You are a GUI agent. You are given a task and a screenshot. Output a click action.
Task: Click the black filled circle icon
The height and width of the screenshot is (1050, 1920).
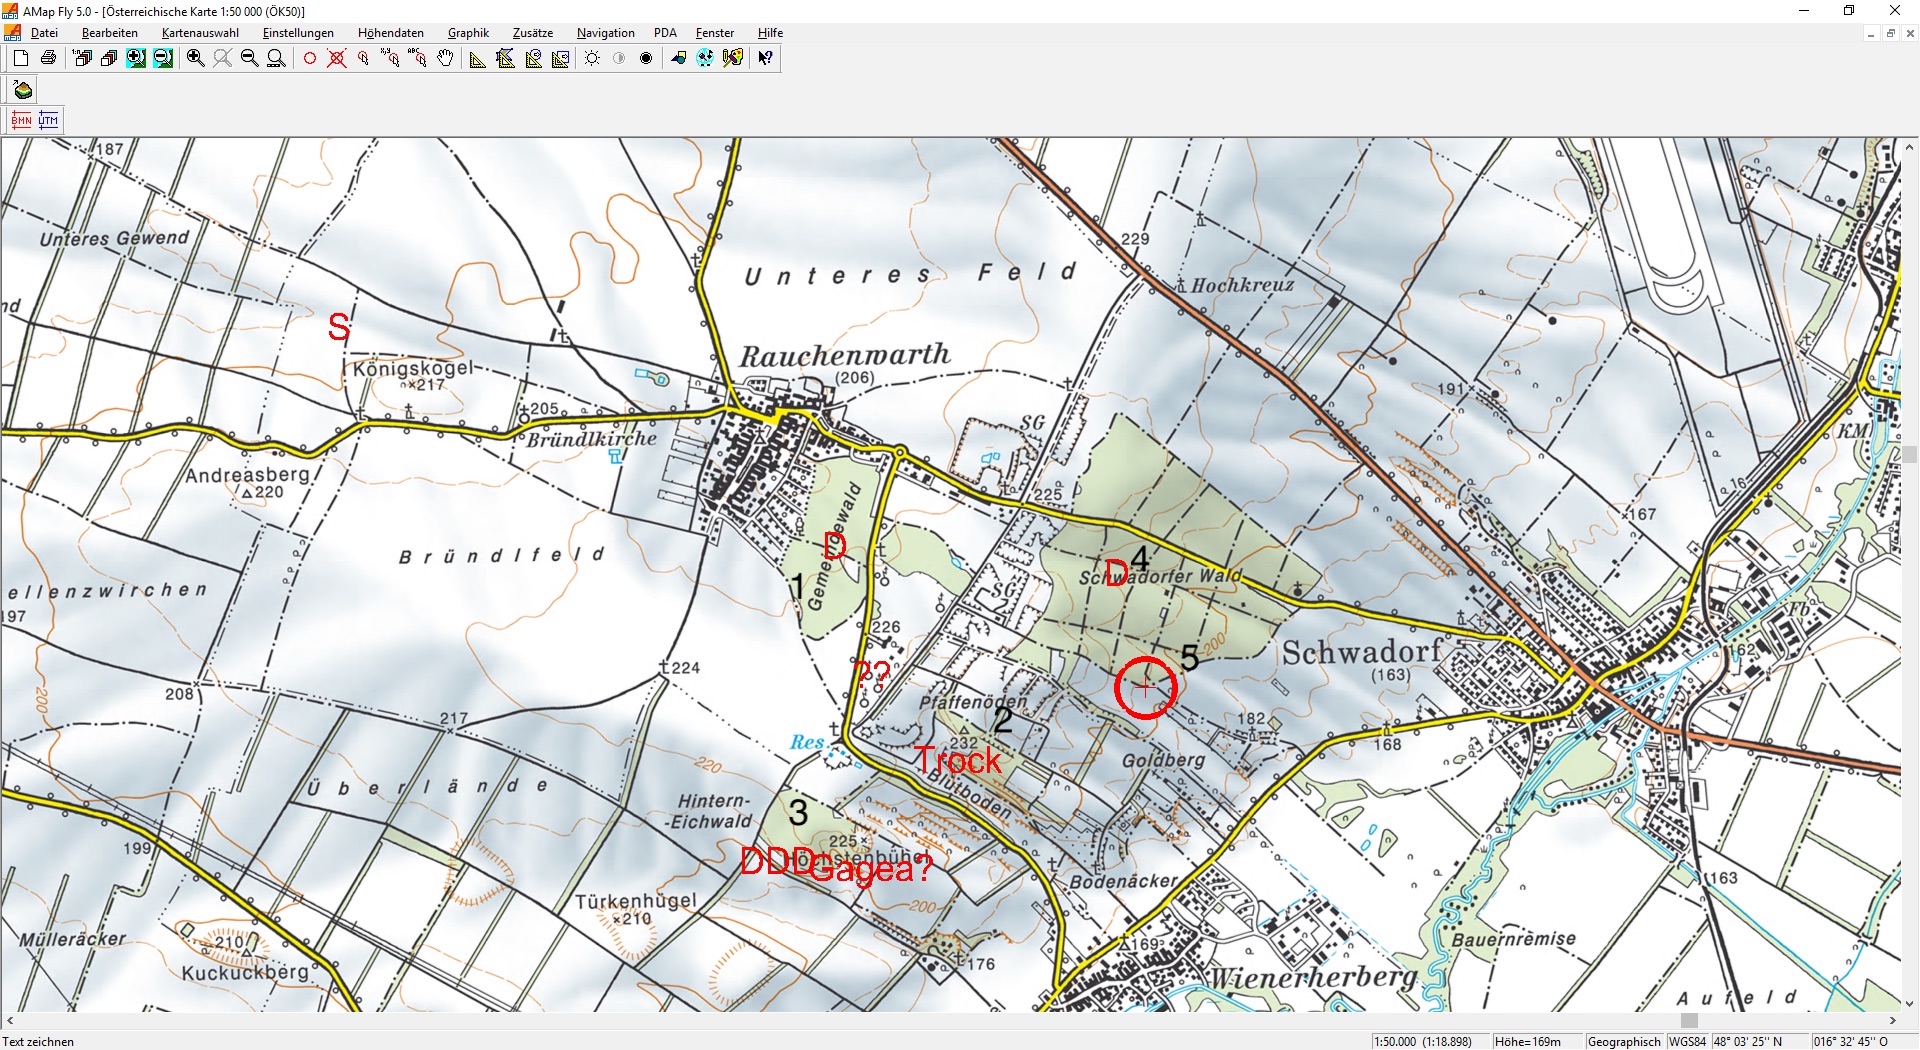point(646,58)
